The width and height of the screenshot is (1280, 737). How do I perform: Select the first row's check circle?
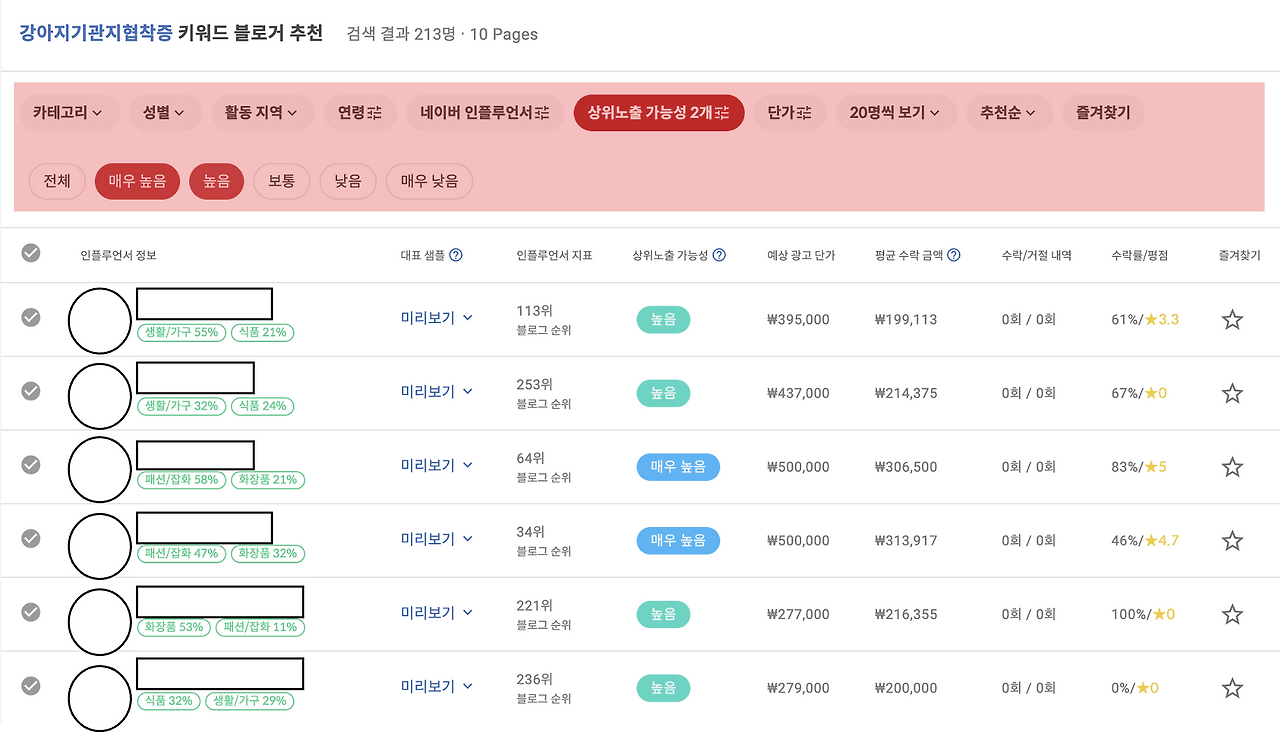tap(30, 319)
